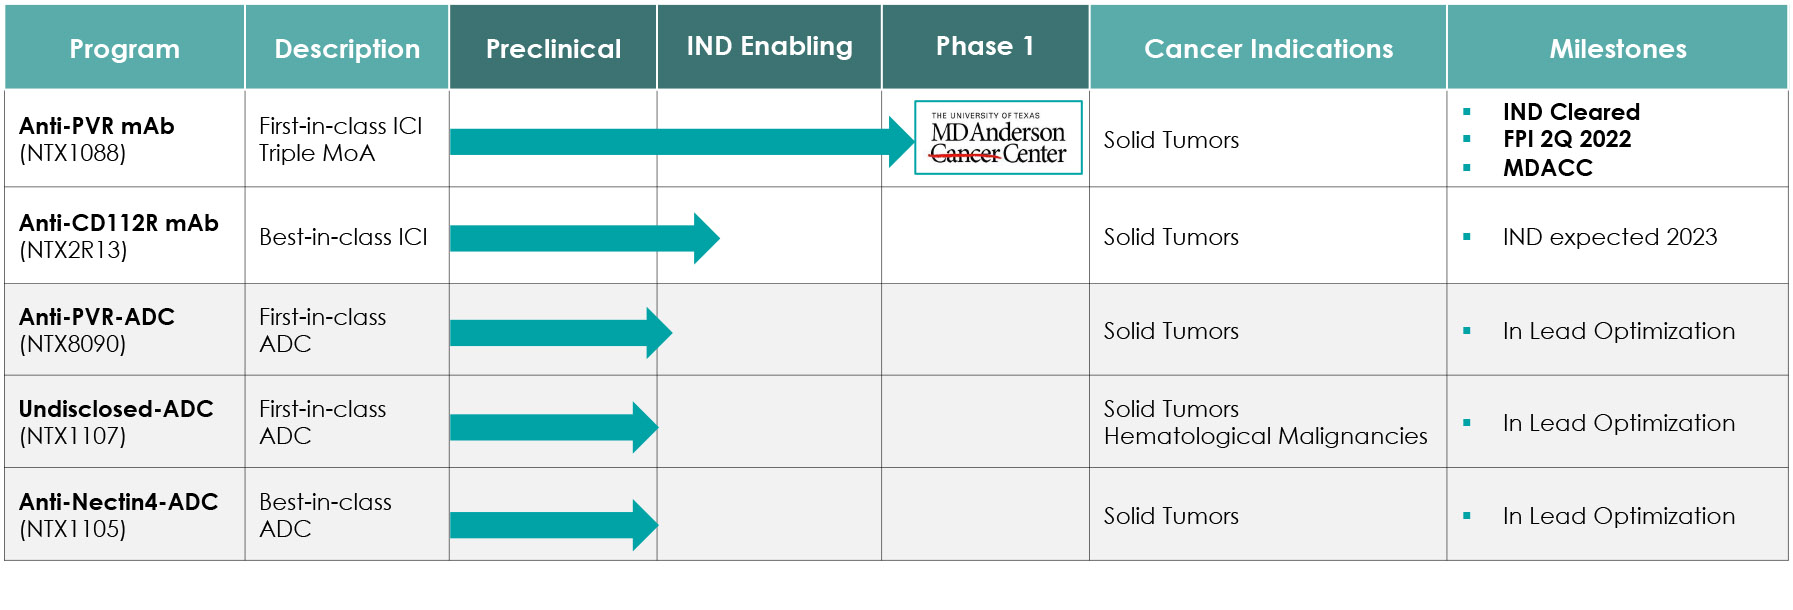
Task: Click the Anti-Nectin4-ADC program name
Action: coord(118,502)
